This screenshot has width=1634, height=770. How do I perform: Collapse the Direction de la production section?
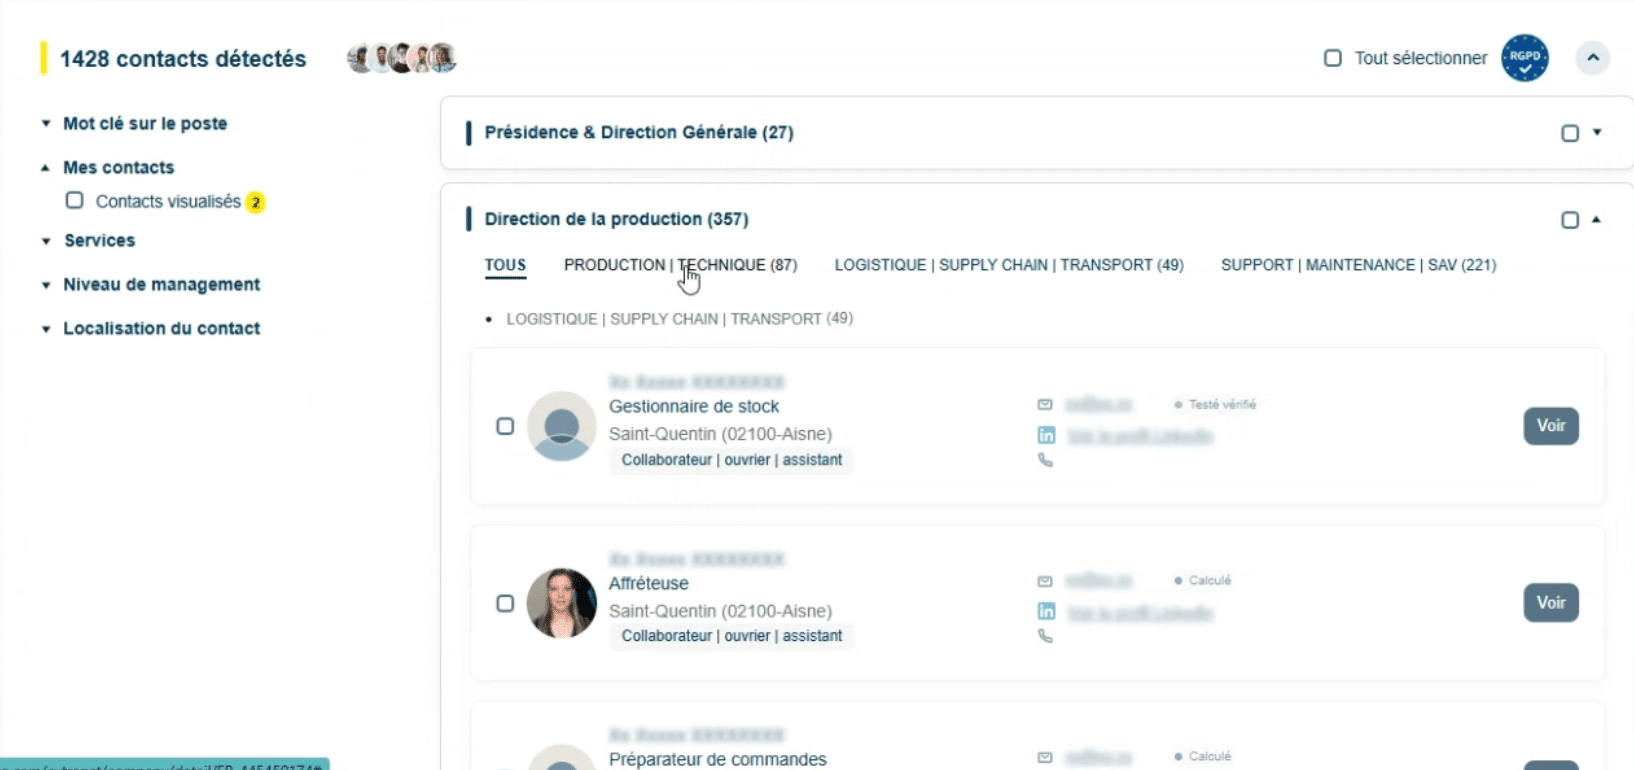pyautogui.click(x=1596, y=219)
